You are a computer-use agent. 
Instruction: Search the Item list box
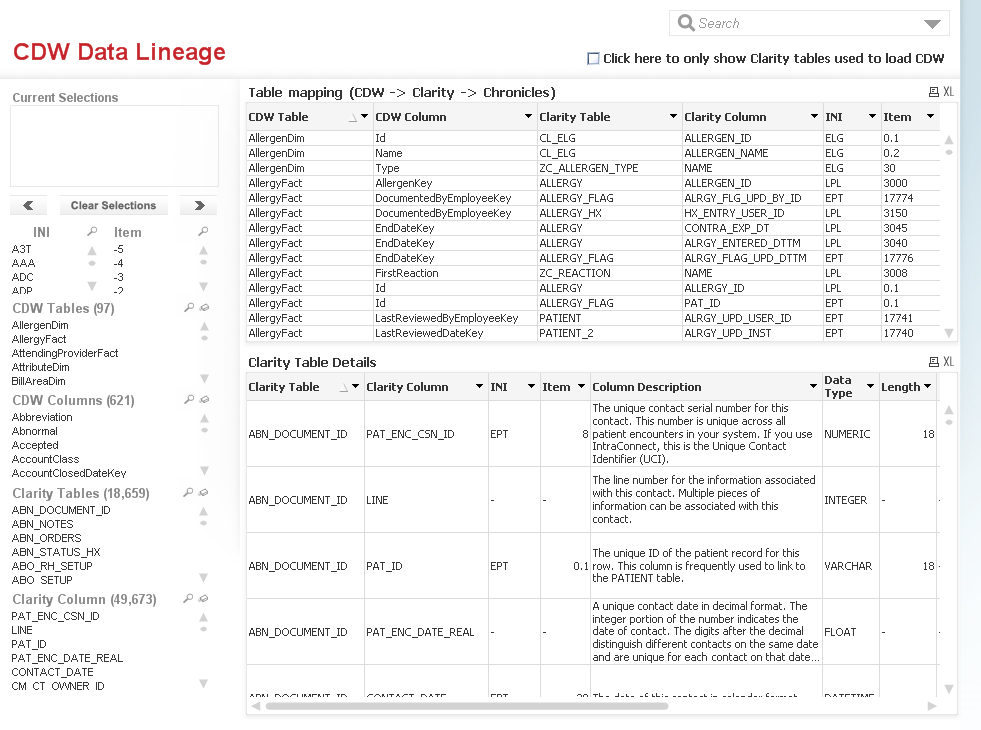click(203, 232)
